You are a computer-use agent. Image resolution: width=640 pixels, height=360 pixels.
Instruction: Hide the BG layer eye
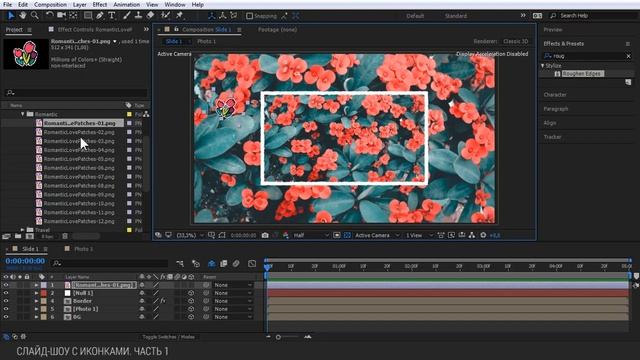pyautogui.click(x=6, y=317)
